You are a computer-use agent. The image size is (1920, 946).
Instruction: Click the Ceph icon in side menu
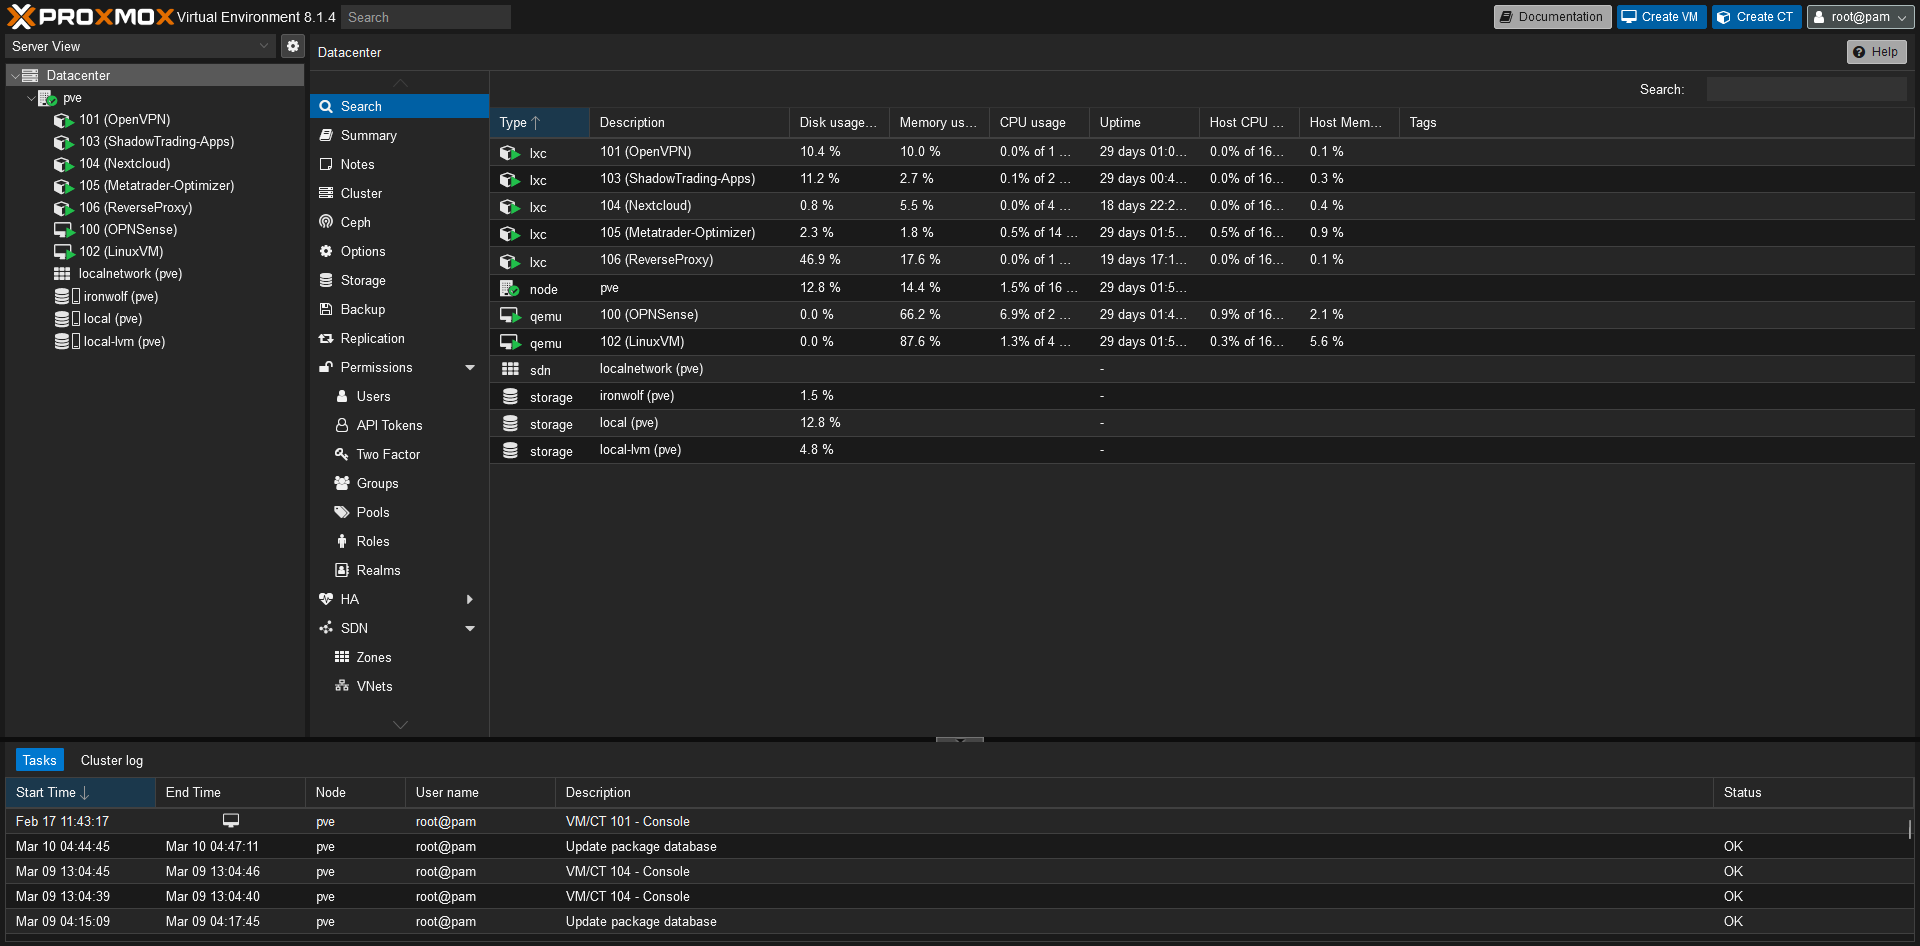[x=326, y=222]
